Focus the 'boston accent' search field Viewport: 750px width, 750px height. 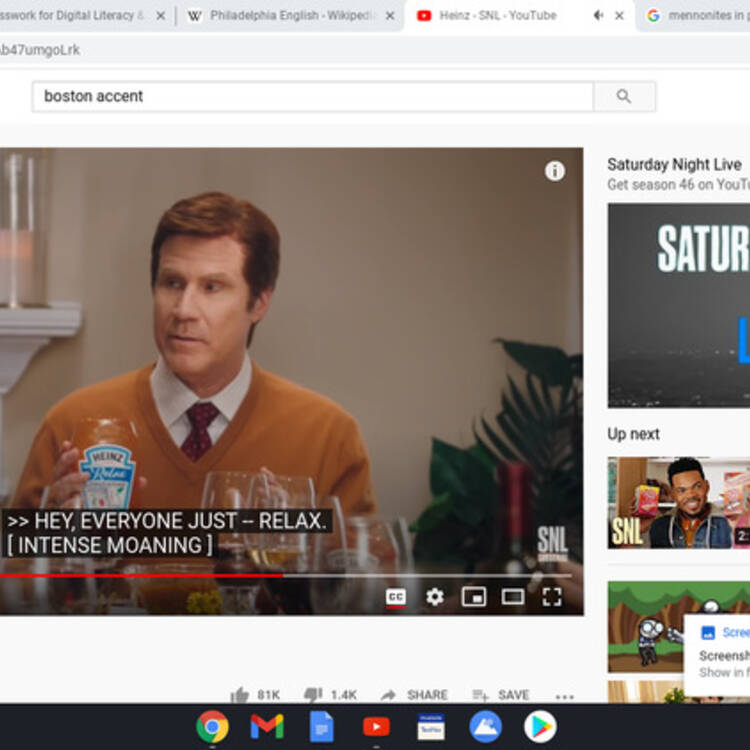point(313,97)
